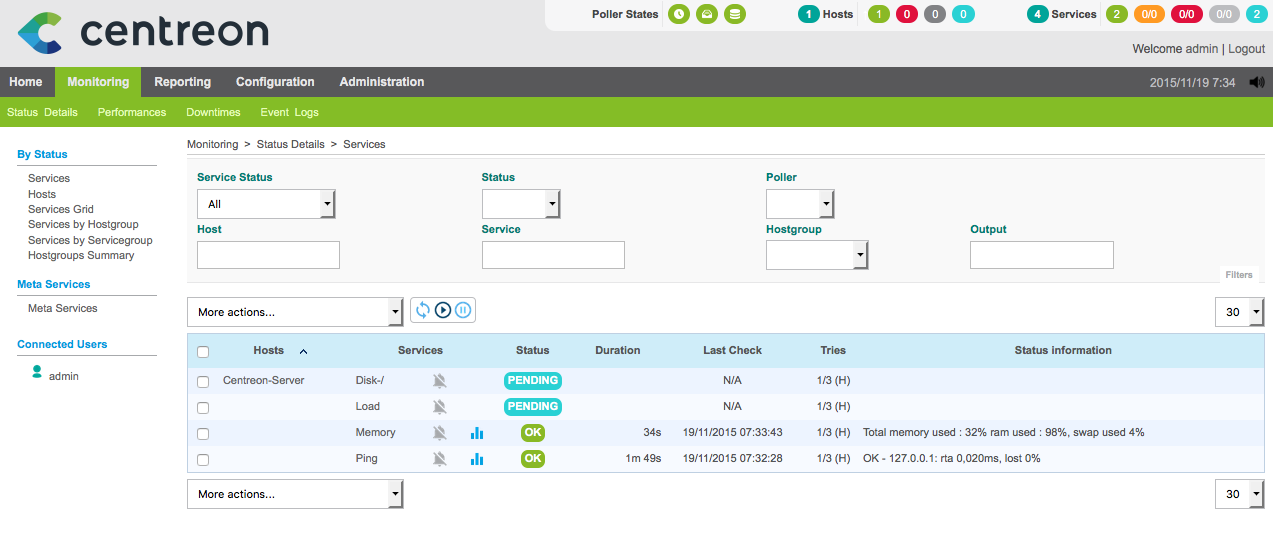1273x537 pixels.
Task: Open the performance graph icon for Memory
Action: click(477, 433)
